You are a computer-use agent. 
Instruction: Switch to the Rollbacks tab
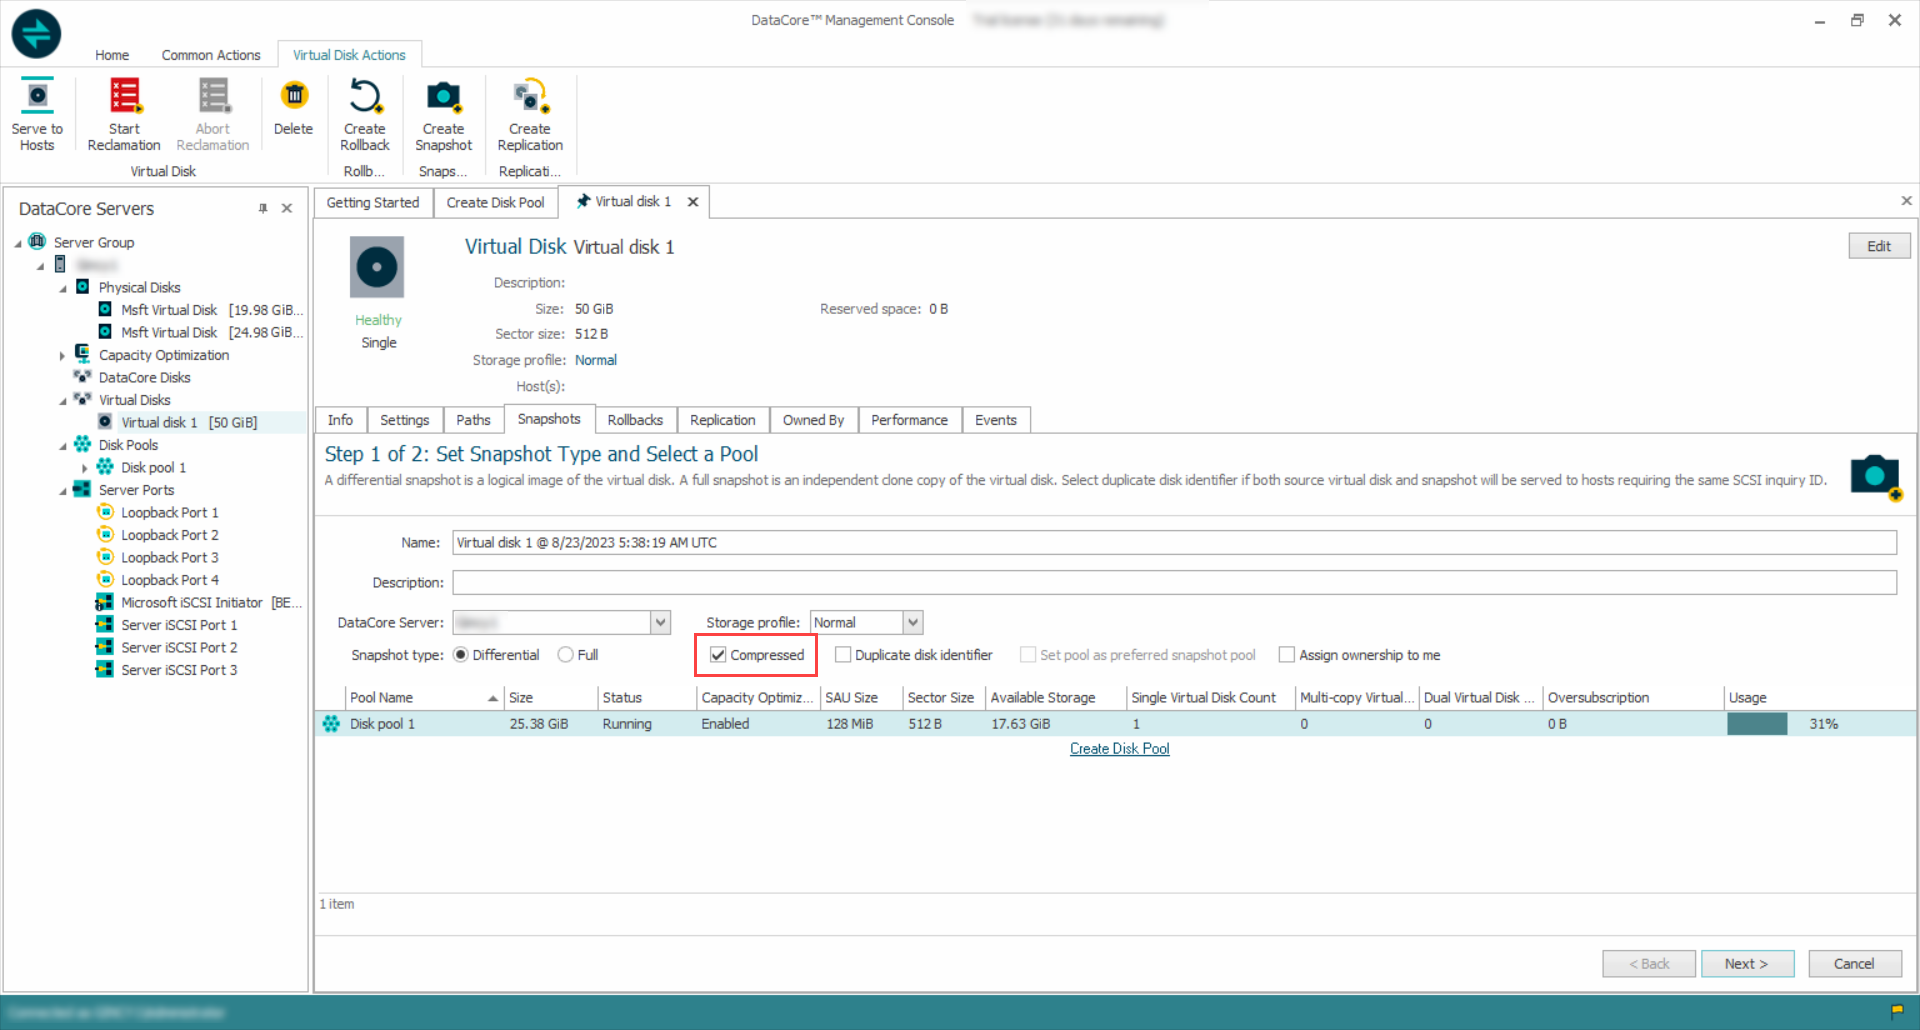635,420
